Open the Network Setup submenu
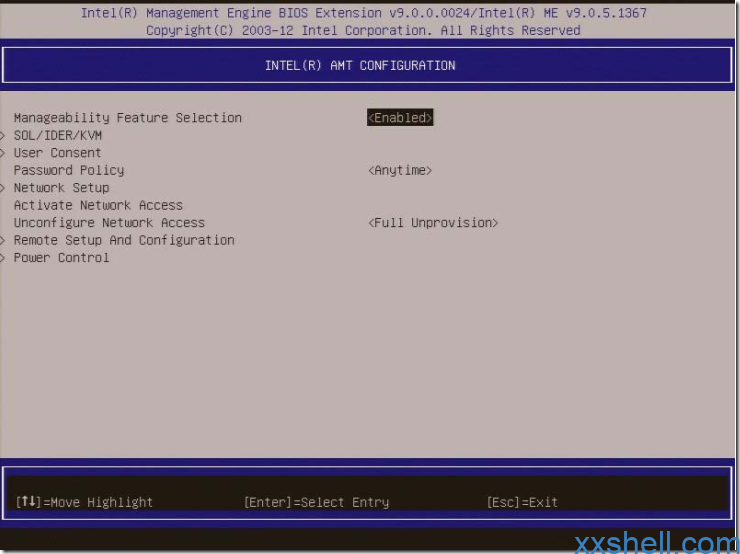740x554 pixels. [61, 188]
